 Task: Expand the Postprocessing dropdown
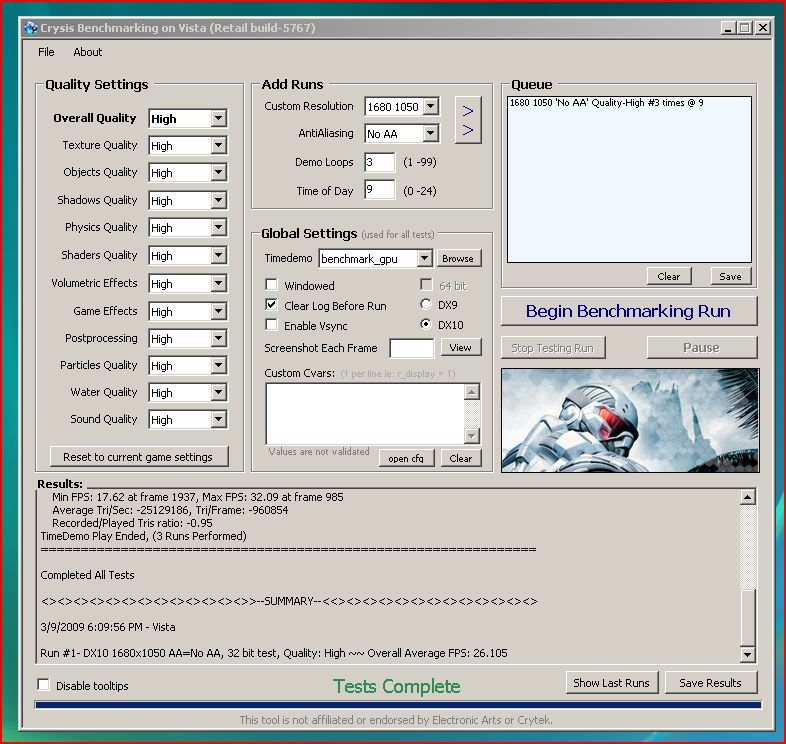click(218, 339)
